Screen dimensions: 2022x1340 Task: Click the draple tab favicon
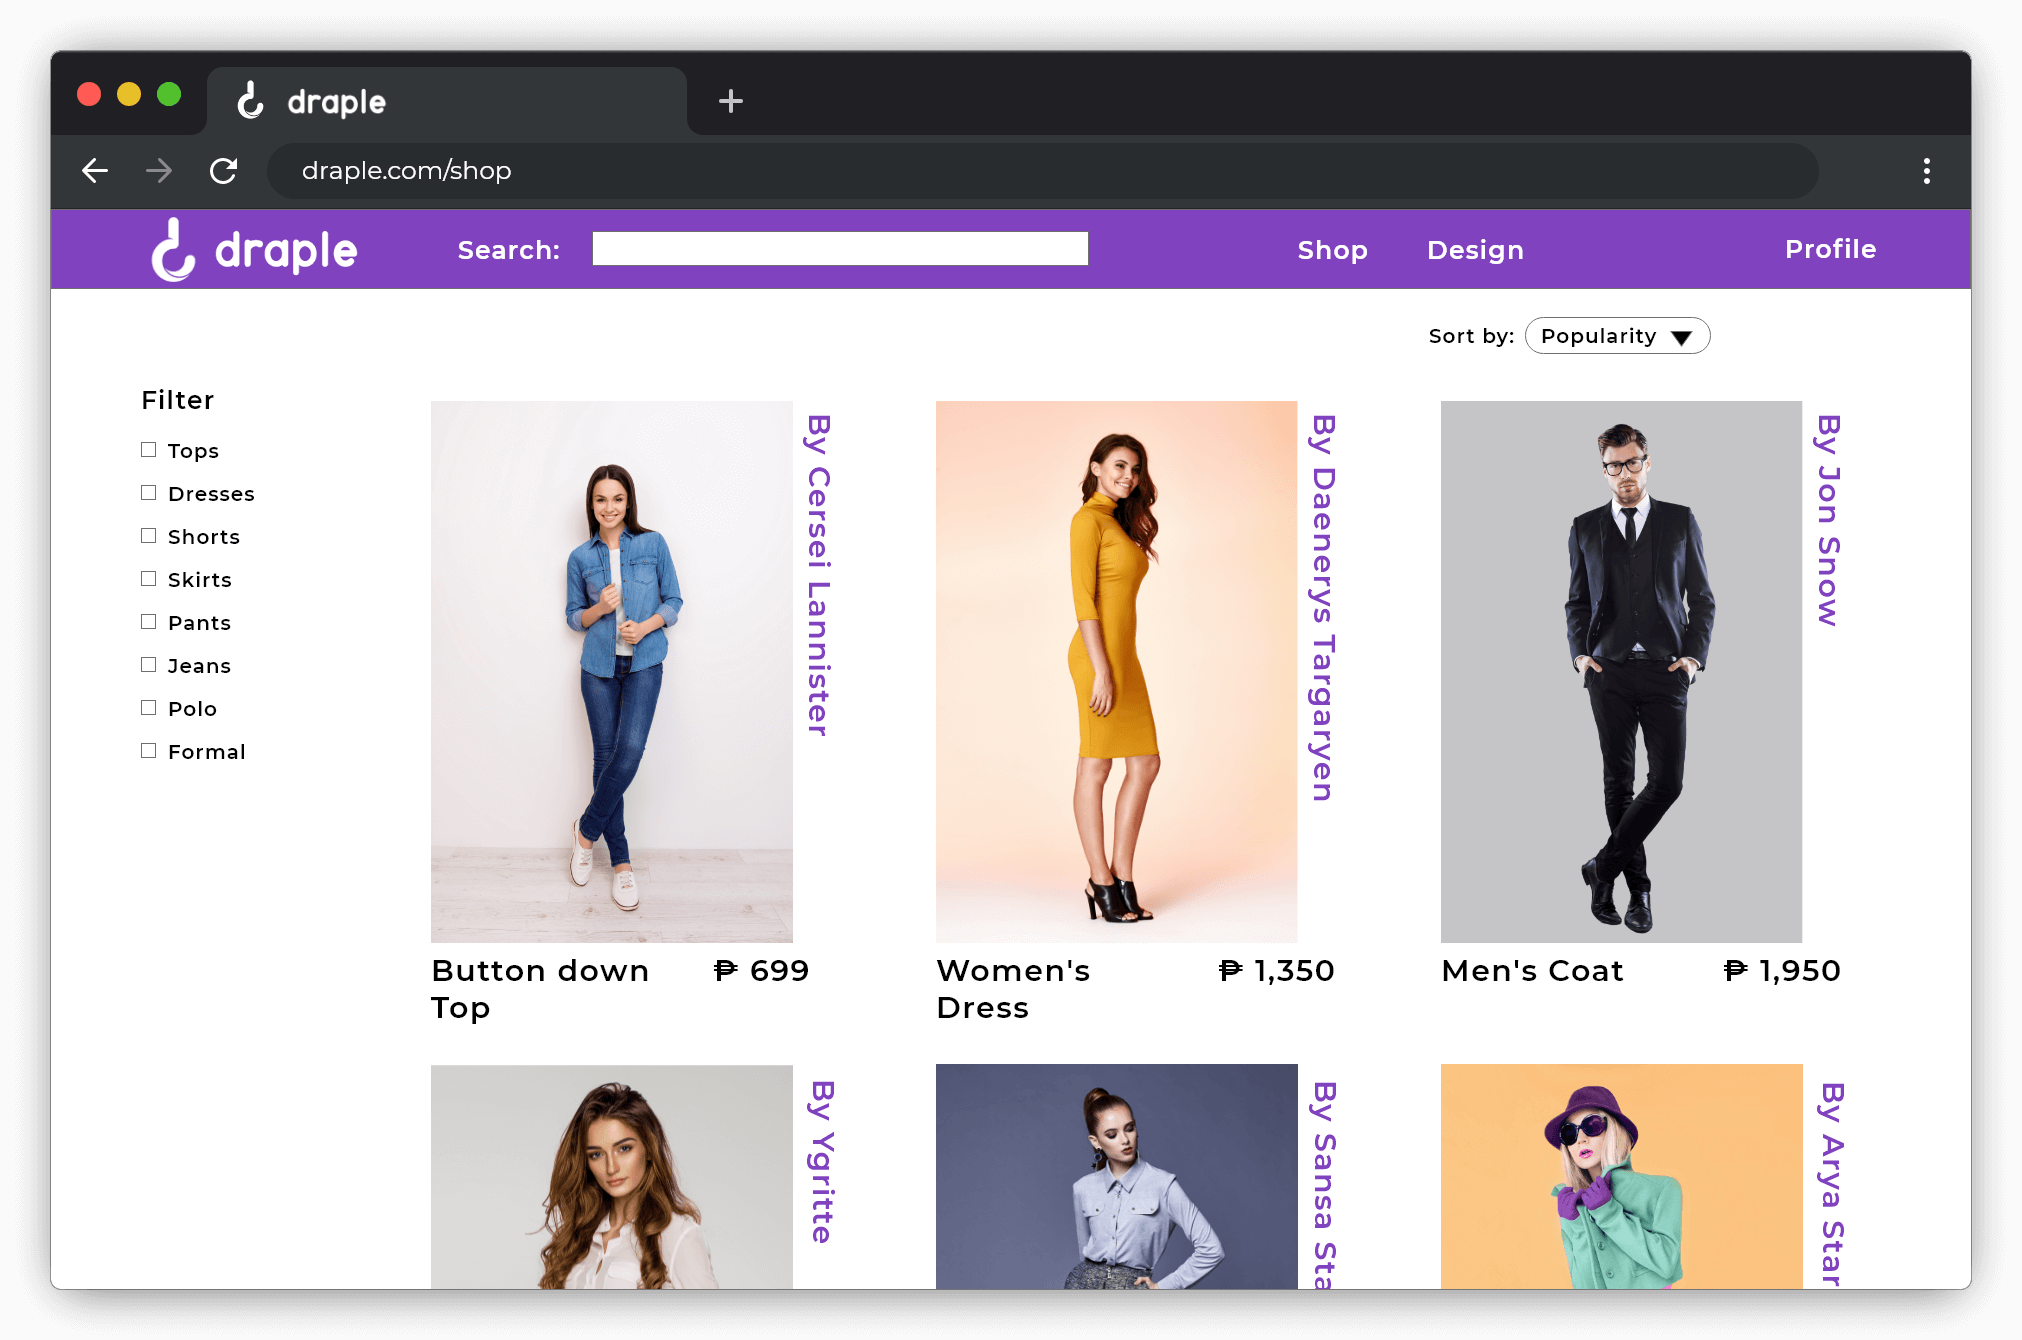pyautogui.click(x=251, y=101)
